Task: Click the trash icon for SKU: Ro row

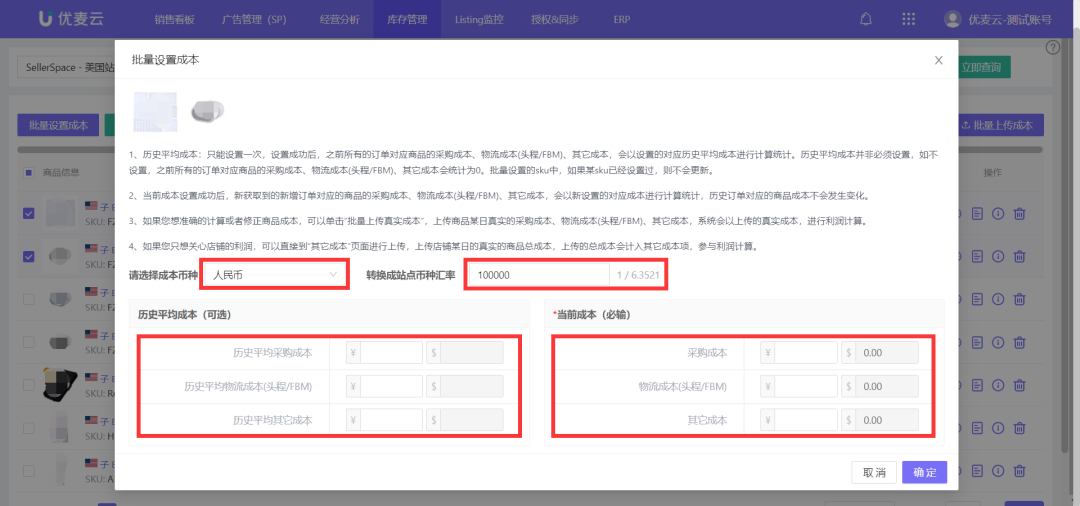Action: tap(1020, 385)
